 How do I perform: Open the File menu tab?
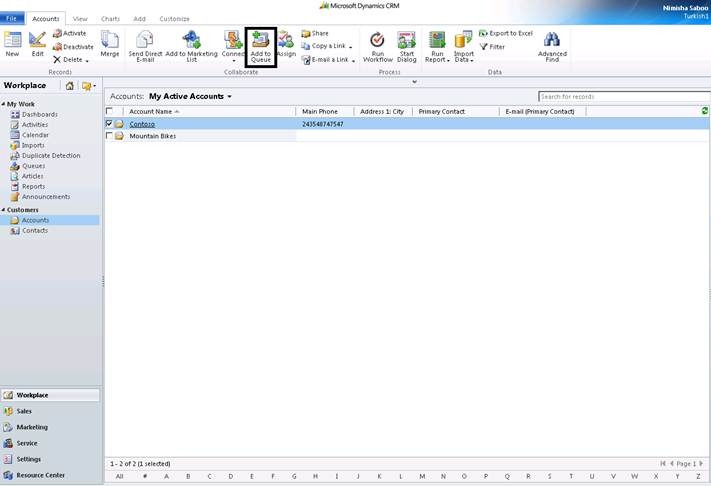(12, 19)
